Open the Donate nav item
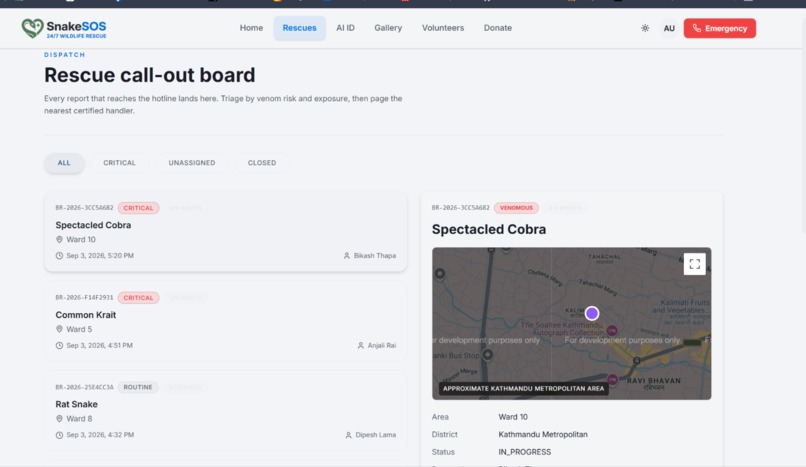The width and height of the screenshot is (806, 467). pyautogui.click(x=498, y=28)
